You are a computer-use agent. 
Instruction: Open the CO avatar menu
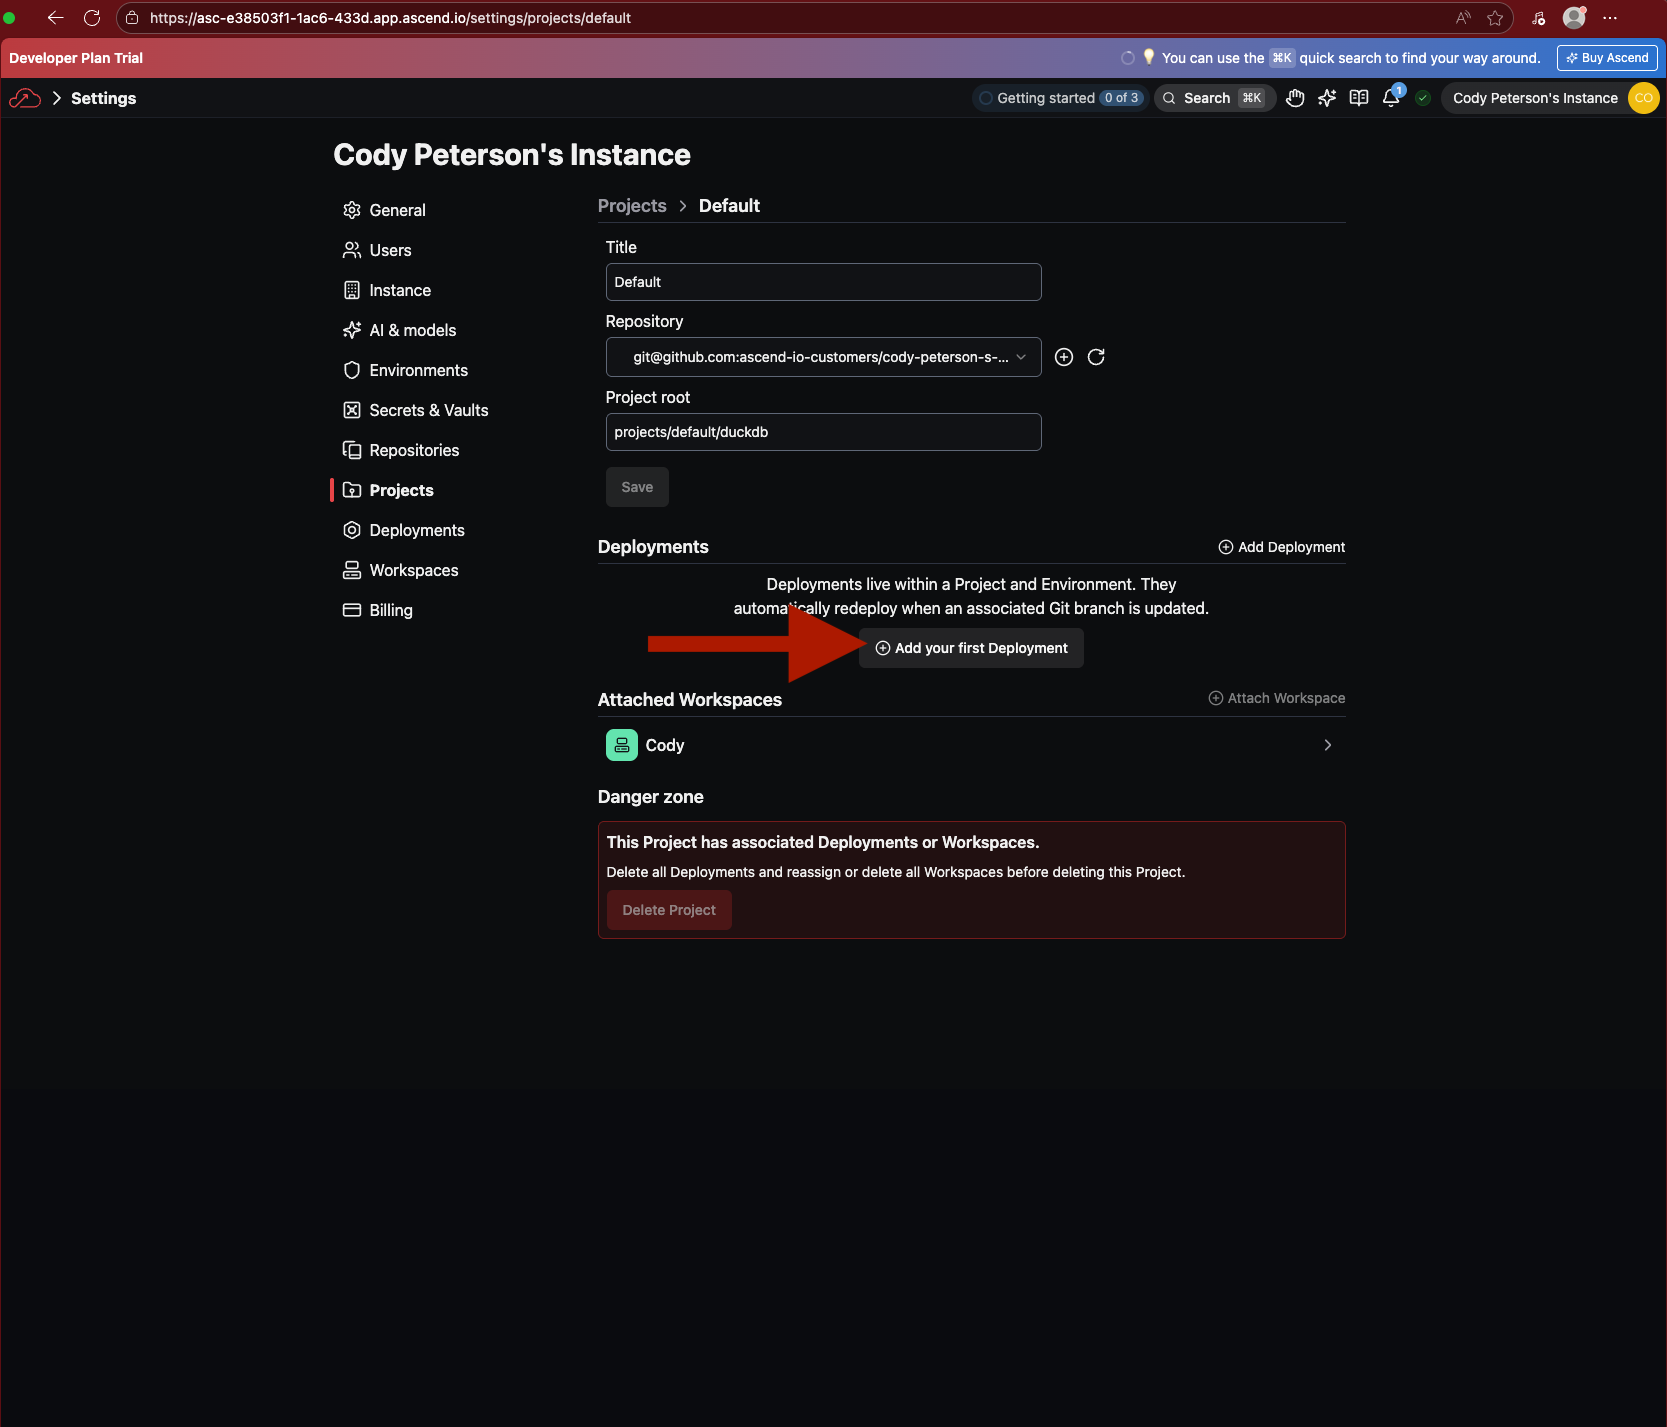[x=1643, y=98]
